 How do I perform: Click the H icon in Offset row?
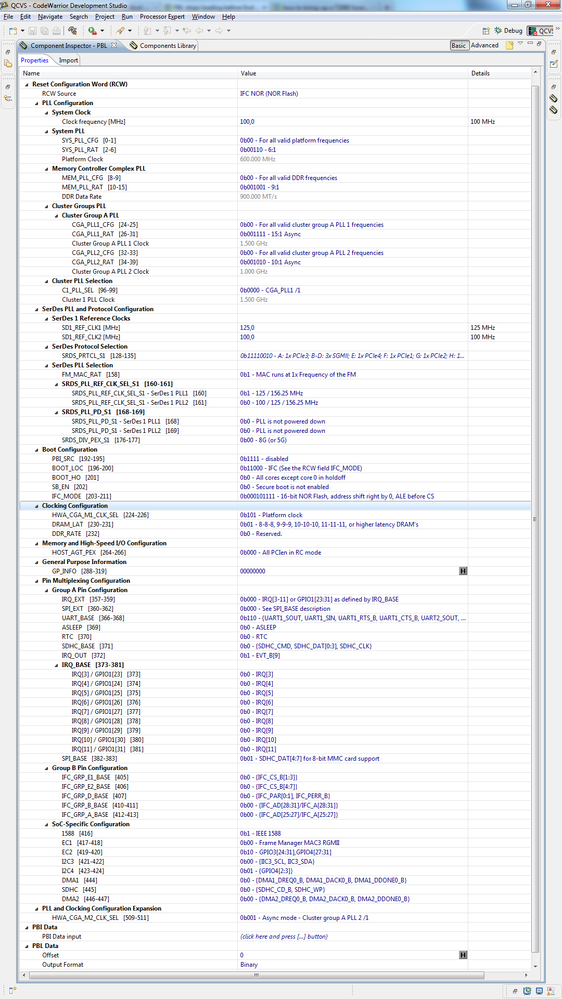[x=463, y=955]
